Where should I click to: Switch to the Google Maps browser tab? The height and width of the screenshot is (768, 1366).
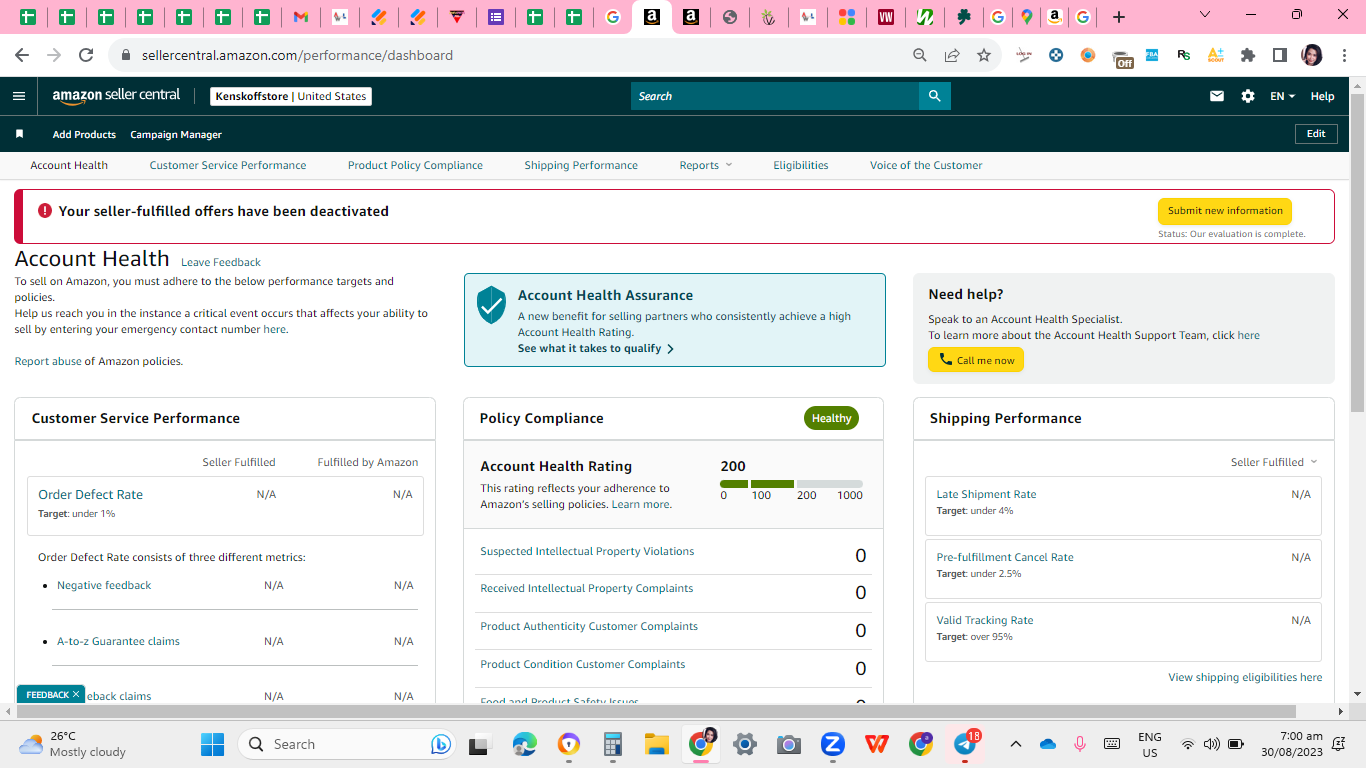tap(1026, 17)
